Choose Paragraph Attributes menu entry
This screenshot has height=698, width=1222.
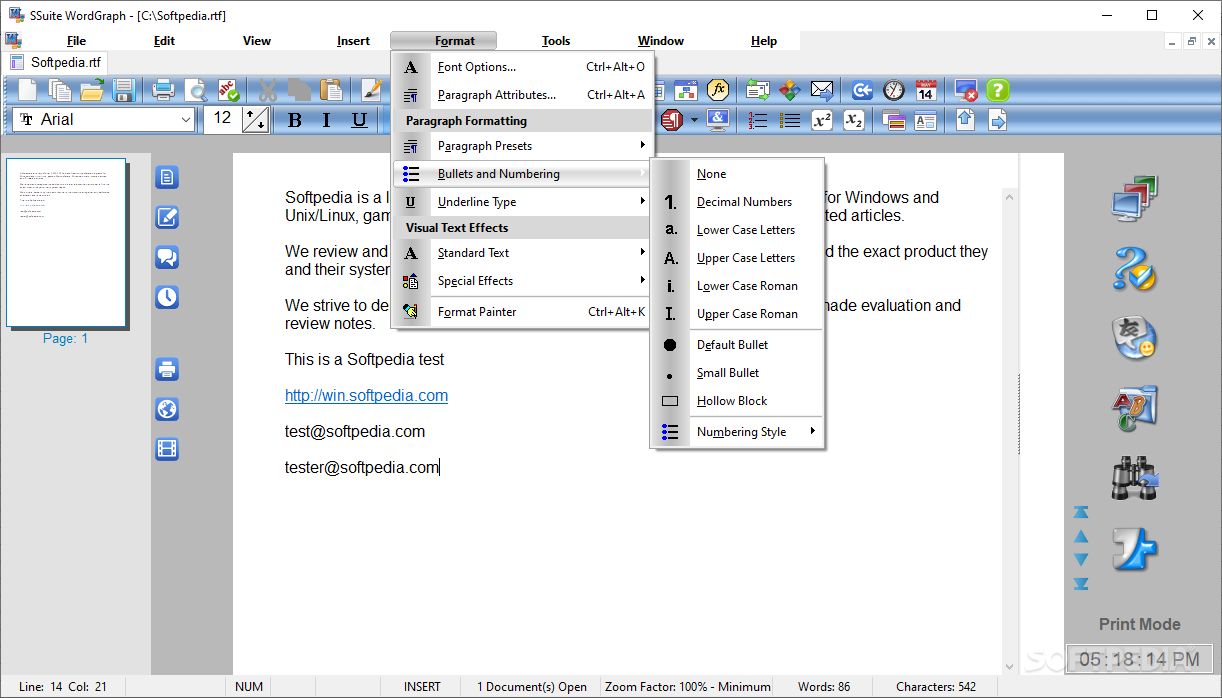point(523,95)
